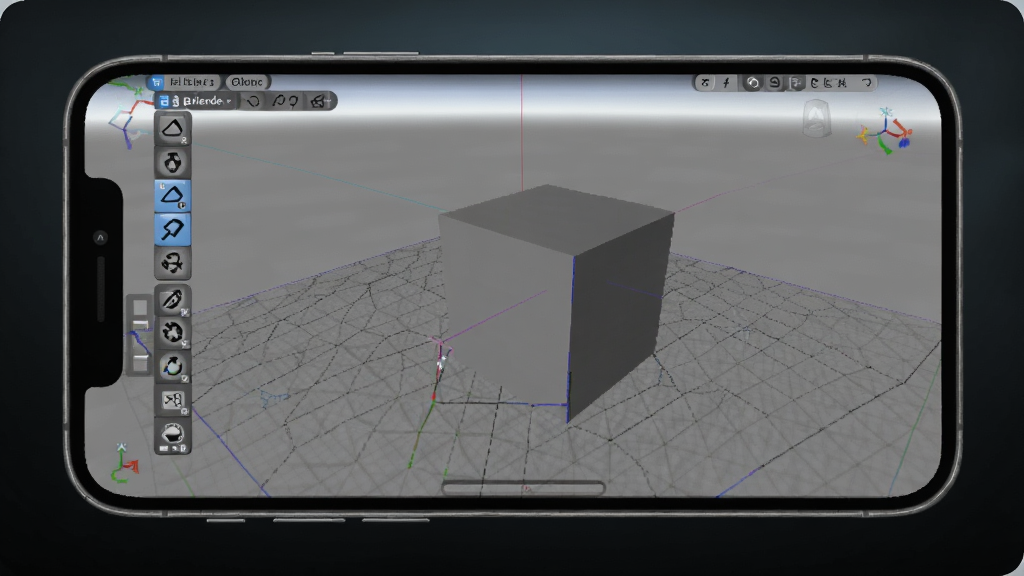Select the blue highlighted pin-shaped tool
The image size is (1024, 576).
[x=172, y=229]
